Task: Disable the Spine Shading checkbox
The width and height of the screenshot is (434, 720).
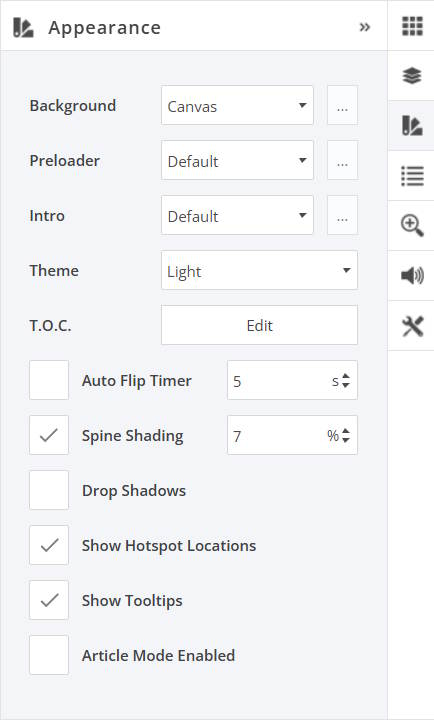Action: pos(49,435)
